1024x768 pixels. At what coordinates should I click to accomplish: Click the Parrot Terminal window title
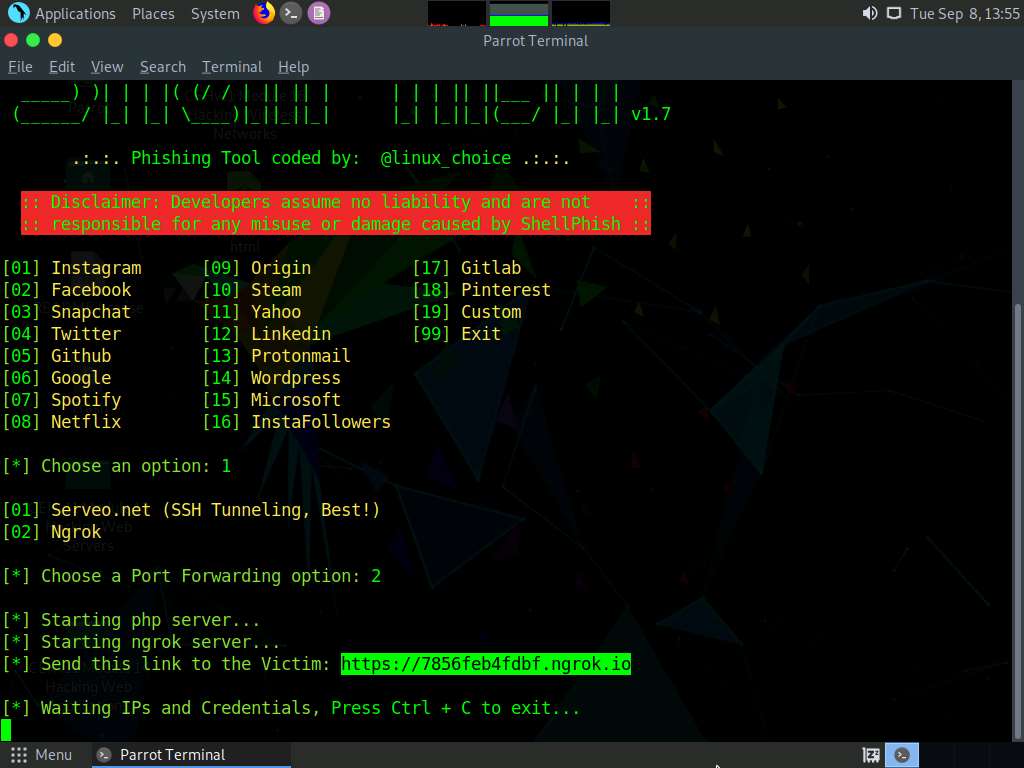[536, 40]
